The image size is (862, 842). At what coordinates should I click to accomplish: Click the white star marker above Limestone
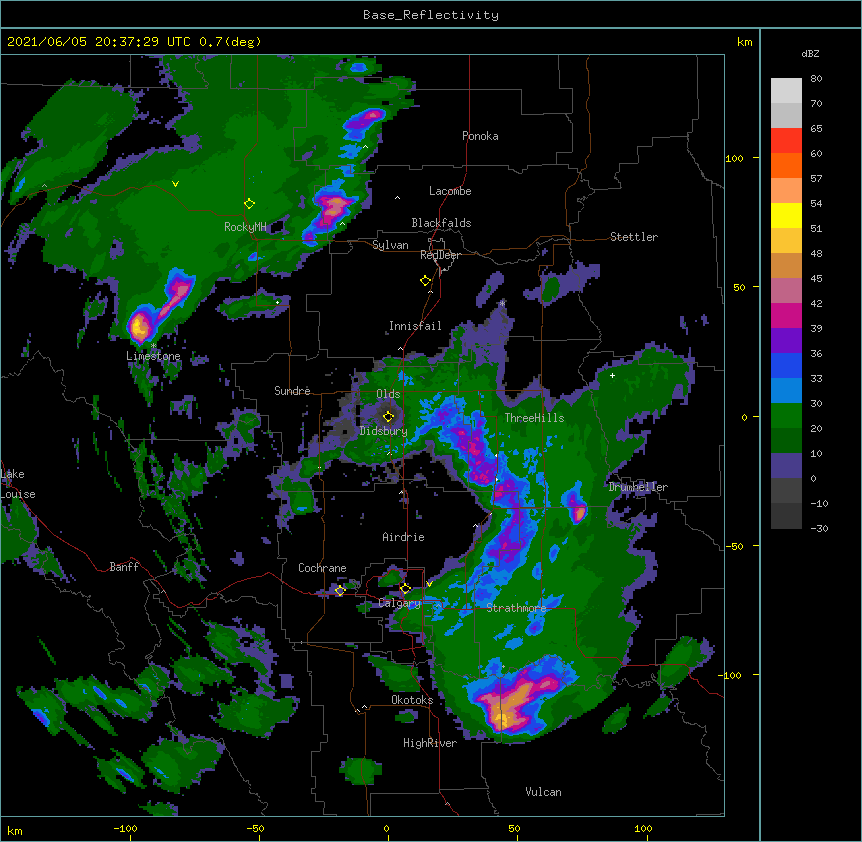(153, 346)
